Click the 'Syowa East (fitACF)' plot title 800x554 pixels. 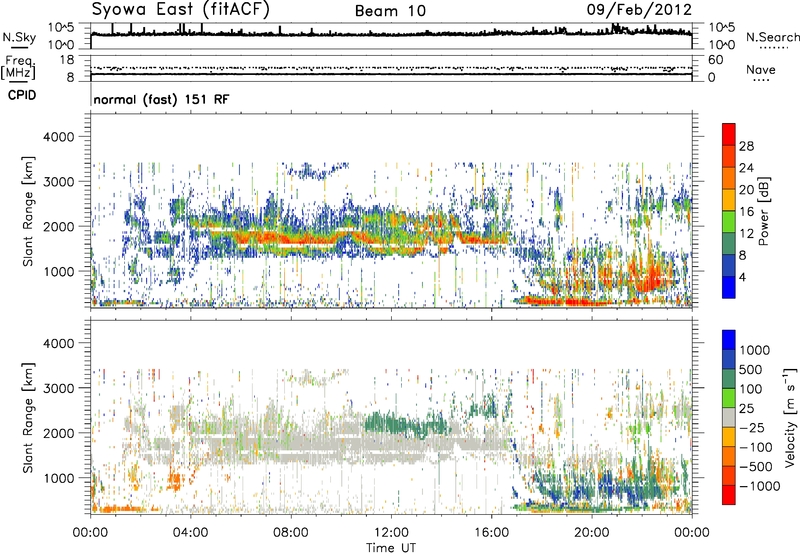pyautogui.click(x=181, y=9)
